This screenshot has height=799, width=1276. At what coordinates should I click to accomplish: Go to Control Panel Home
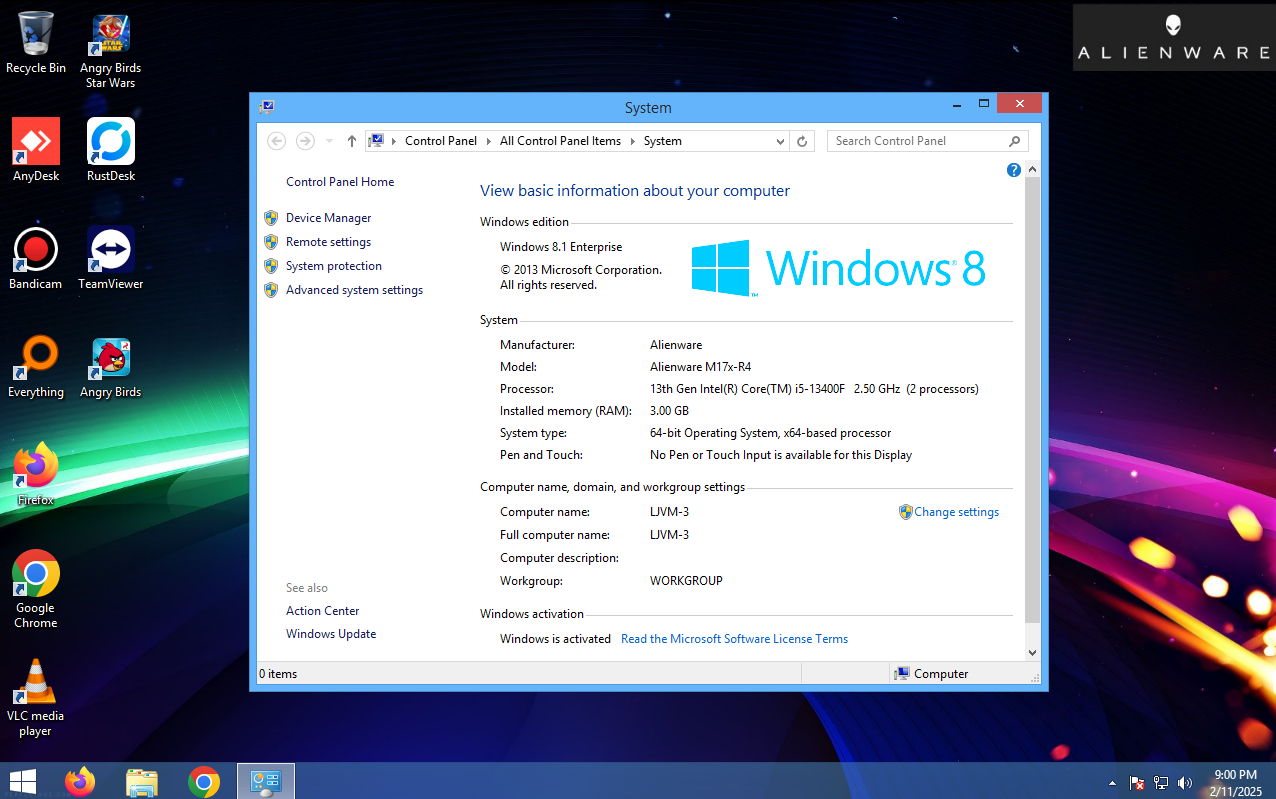(x=340, y=181)
